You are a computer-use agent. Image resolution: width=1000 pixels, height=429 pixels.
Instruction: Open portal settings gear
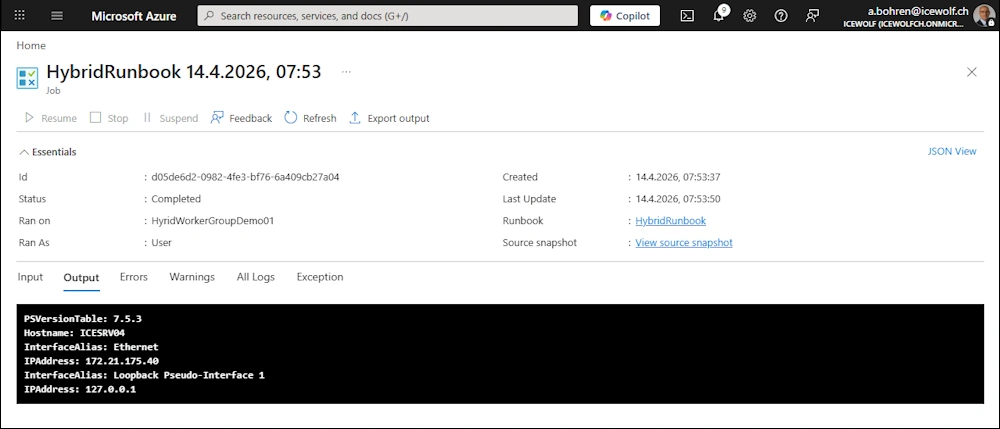[750, 16]
